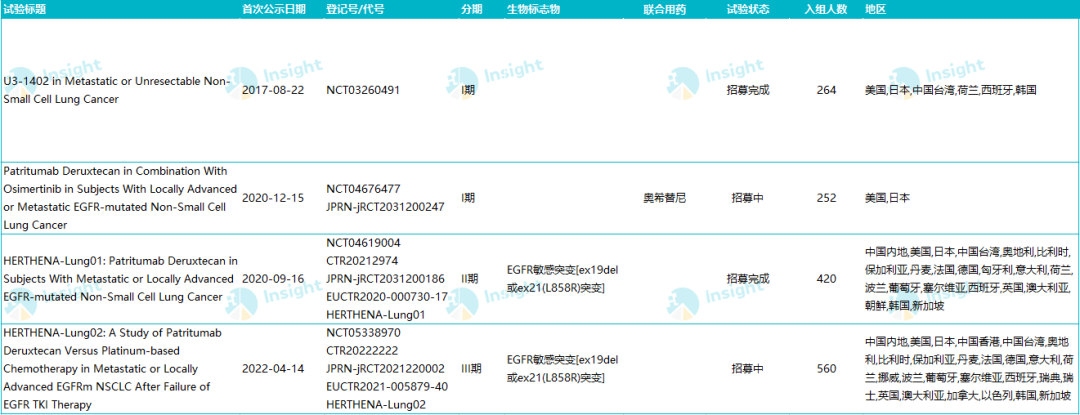1080x415 pixels.
Task: Select the date 2020-09-16 cell
Action: [x=275, y=279]
